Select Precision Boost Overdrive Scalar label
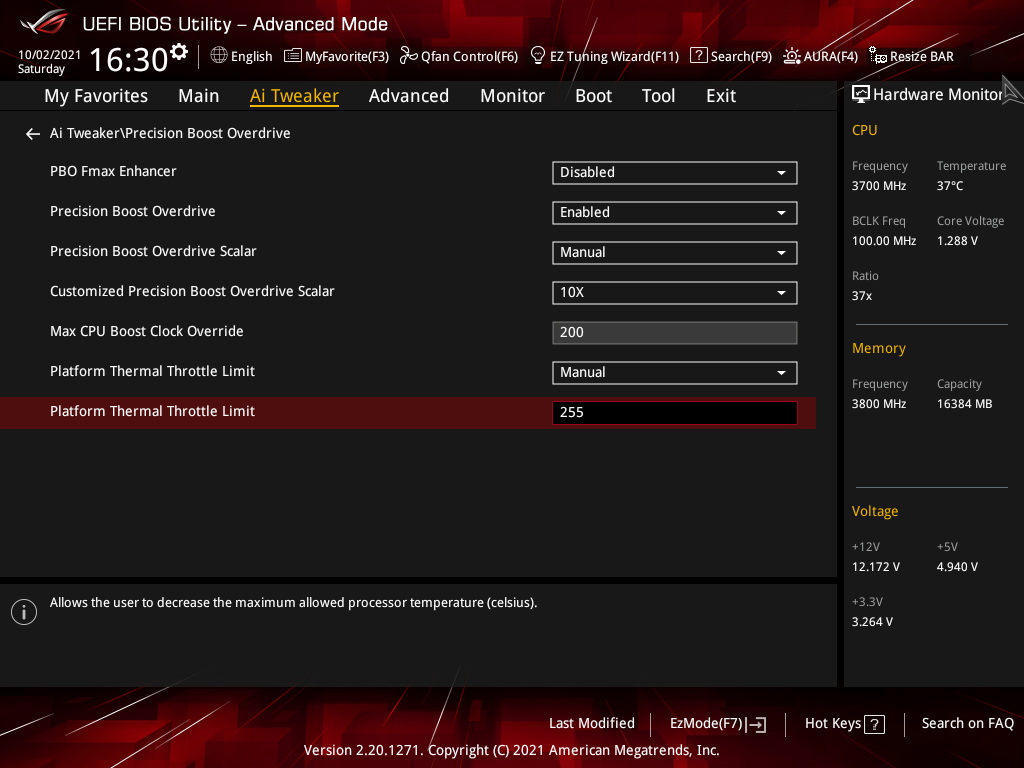The height and width of the screenshot is (768, 1024). click(153, 251)
